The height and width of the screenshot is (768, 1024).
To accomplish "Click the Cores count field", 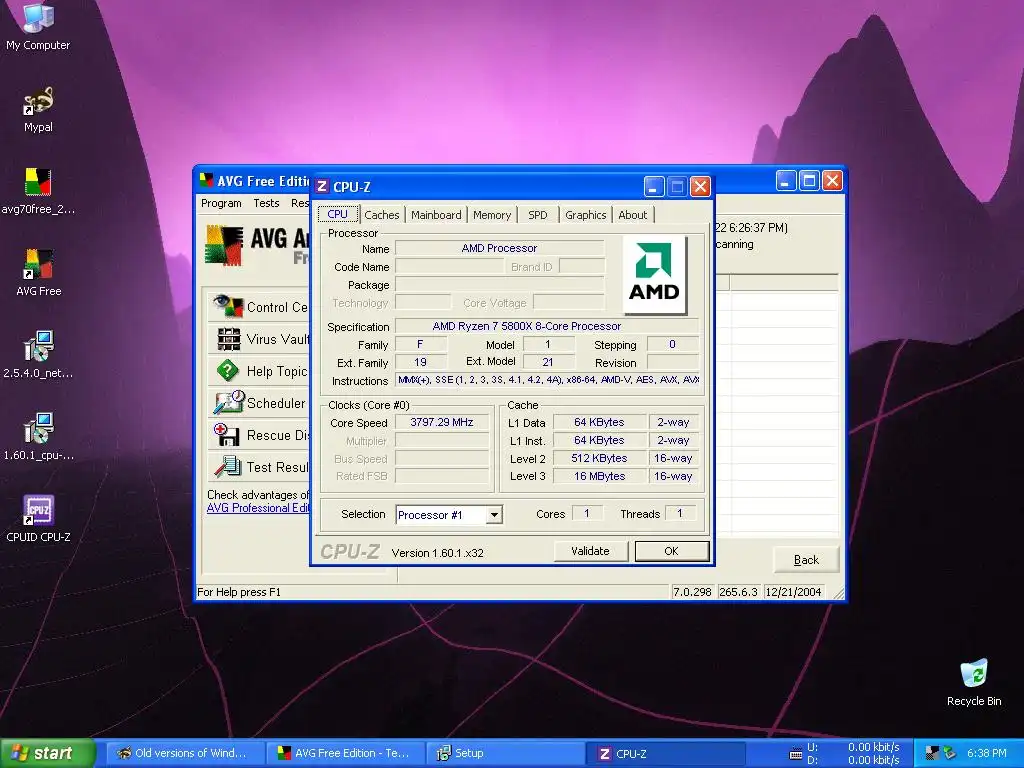I will [587, 513].
